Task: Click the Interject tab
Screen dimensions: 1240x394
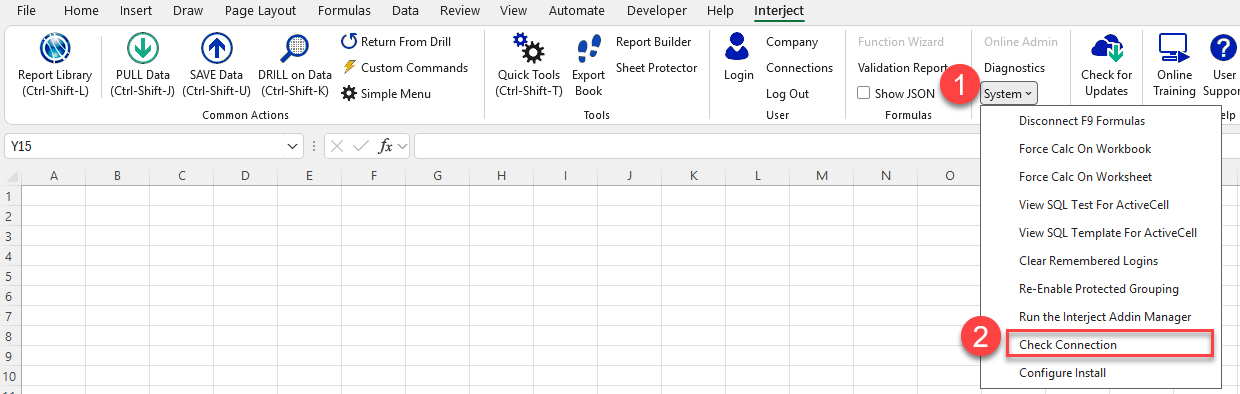Action: tap(779, 11)
